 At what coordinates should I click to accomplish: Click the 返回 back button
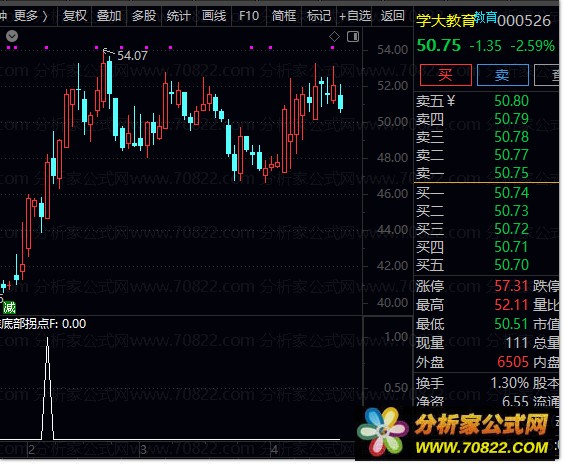(x=392, y=16)
